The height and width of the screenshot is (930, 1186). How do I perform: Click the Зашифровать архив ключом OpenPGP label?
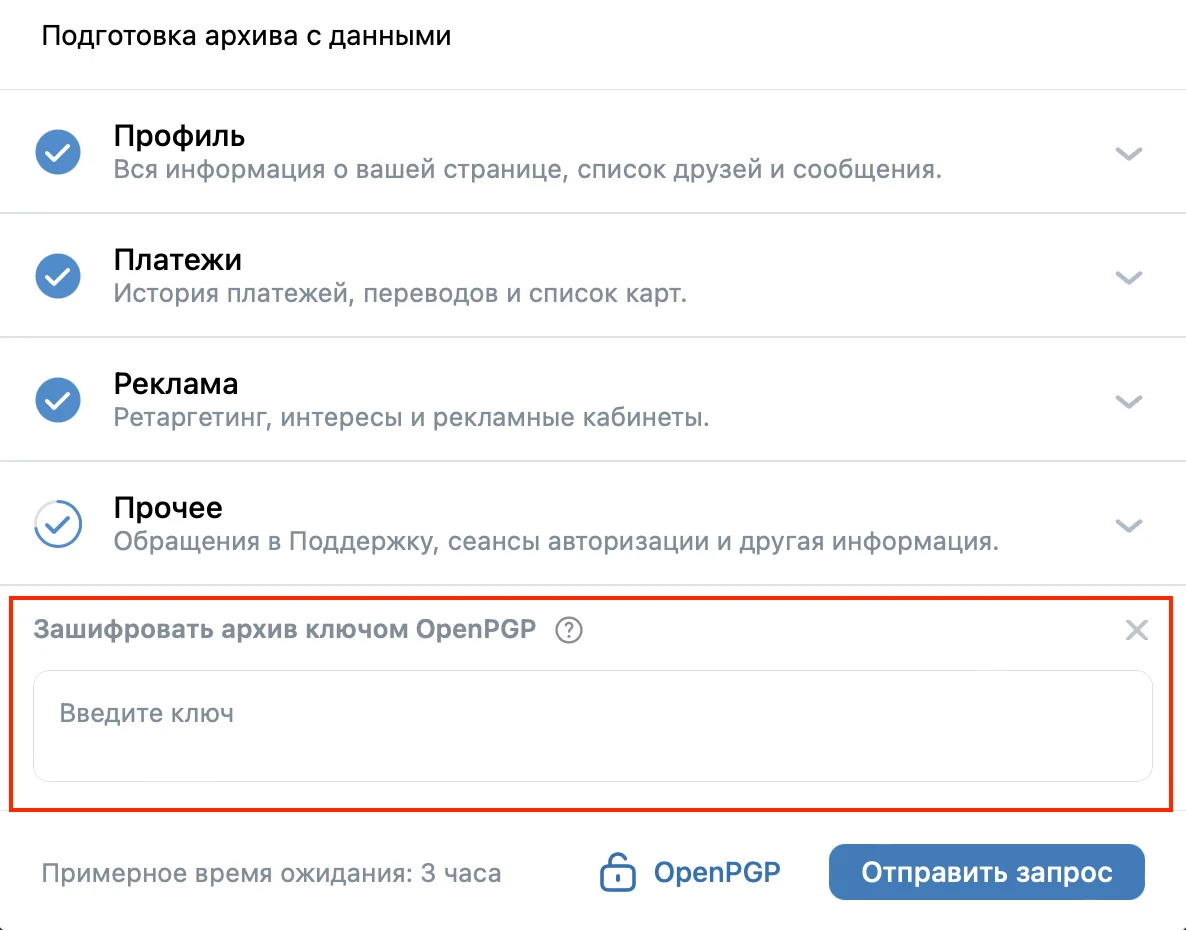(x=284, y=630)
